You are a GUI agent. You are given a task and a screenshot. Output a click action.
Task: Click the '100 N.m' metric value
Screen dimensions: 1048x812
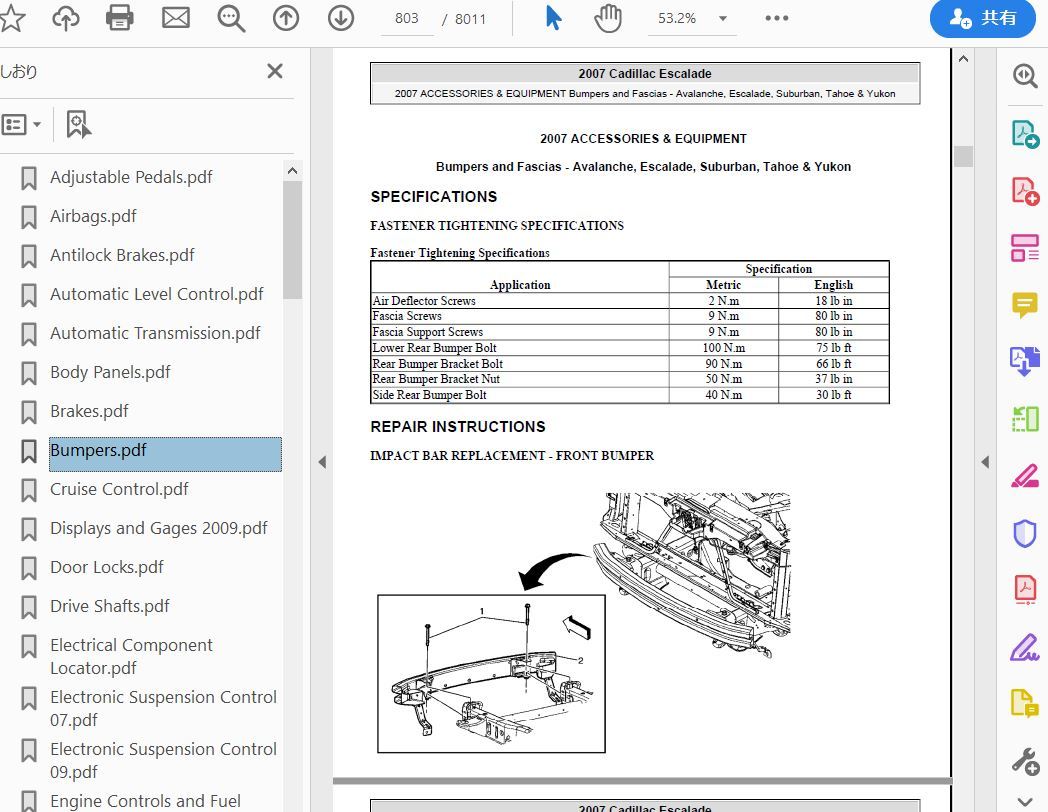point(723,348)
